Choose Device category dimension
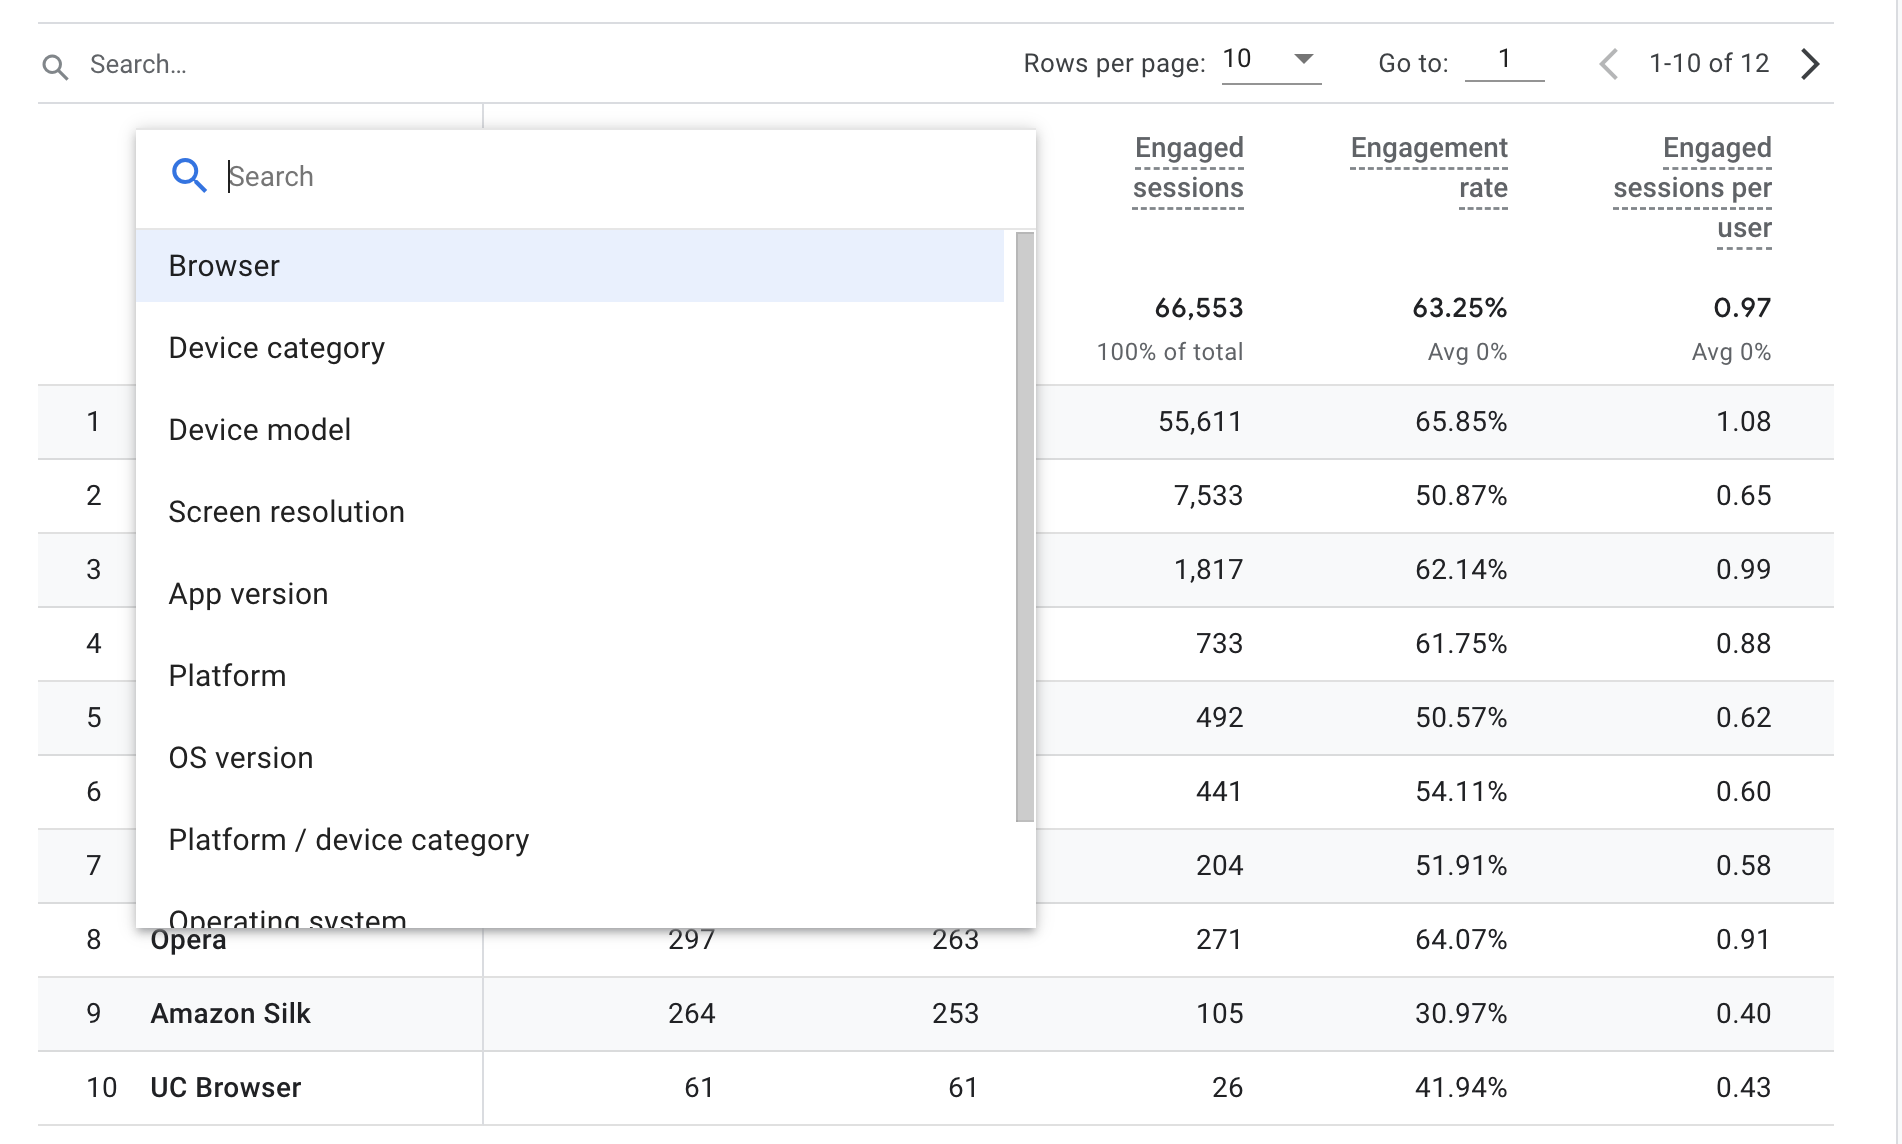 (x=276, y=348)
